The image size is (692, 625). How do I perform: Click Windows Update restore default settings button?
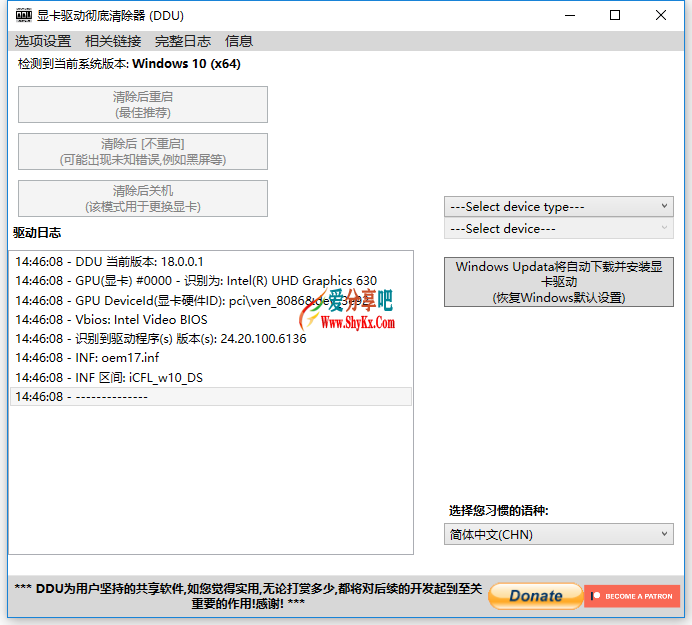[x=559, y=282]
